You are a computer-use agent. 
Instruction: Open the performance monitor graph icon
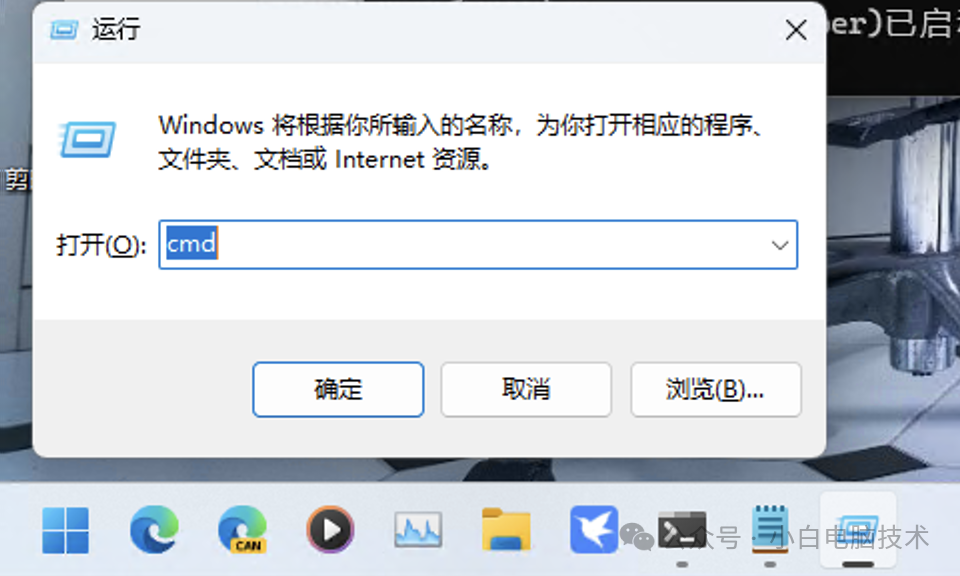pos(418,529)
